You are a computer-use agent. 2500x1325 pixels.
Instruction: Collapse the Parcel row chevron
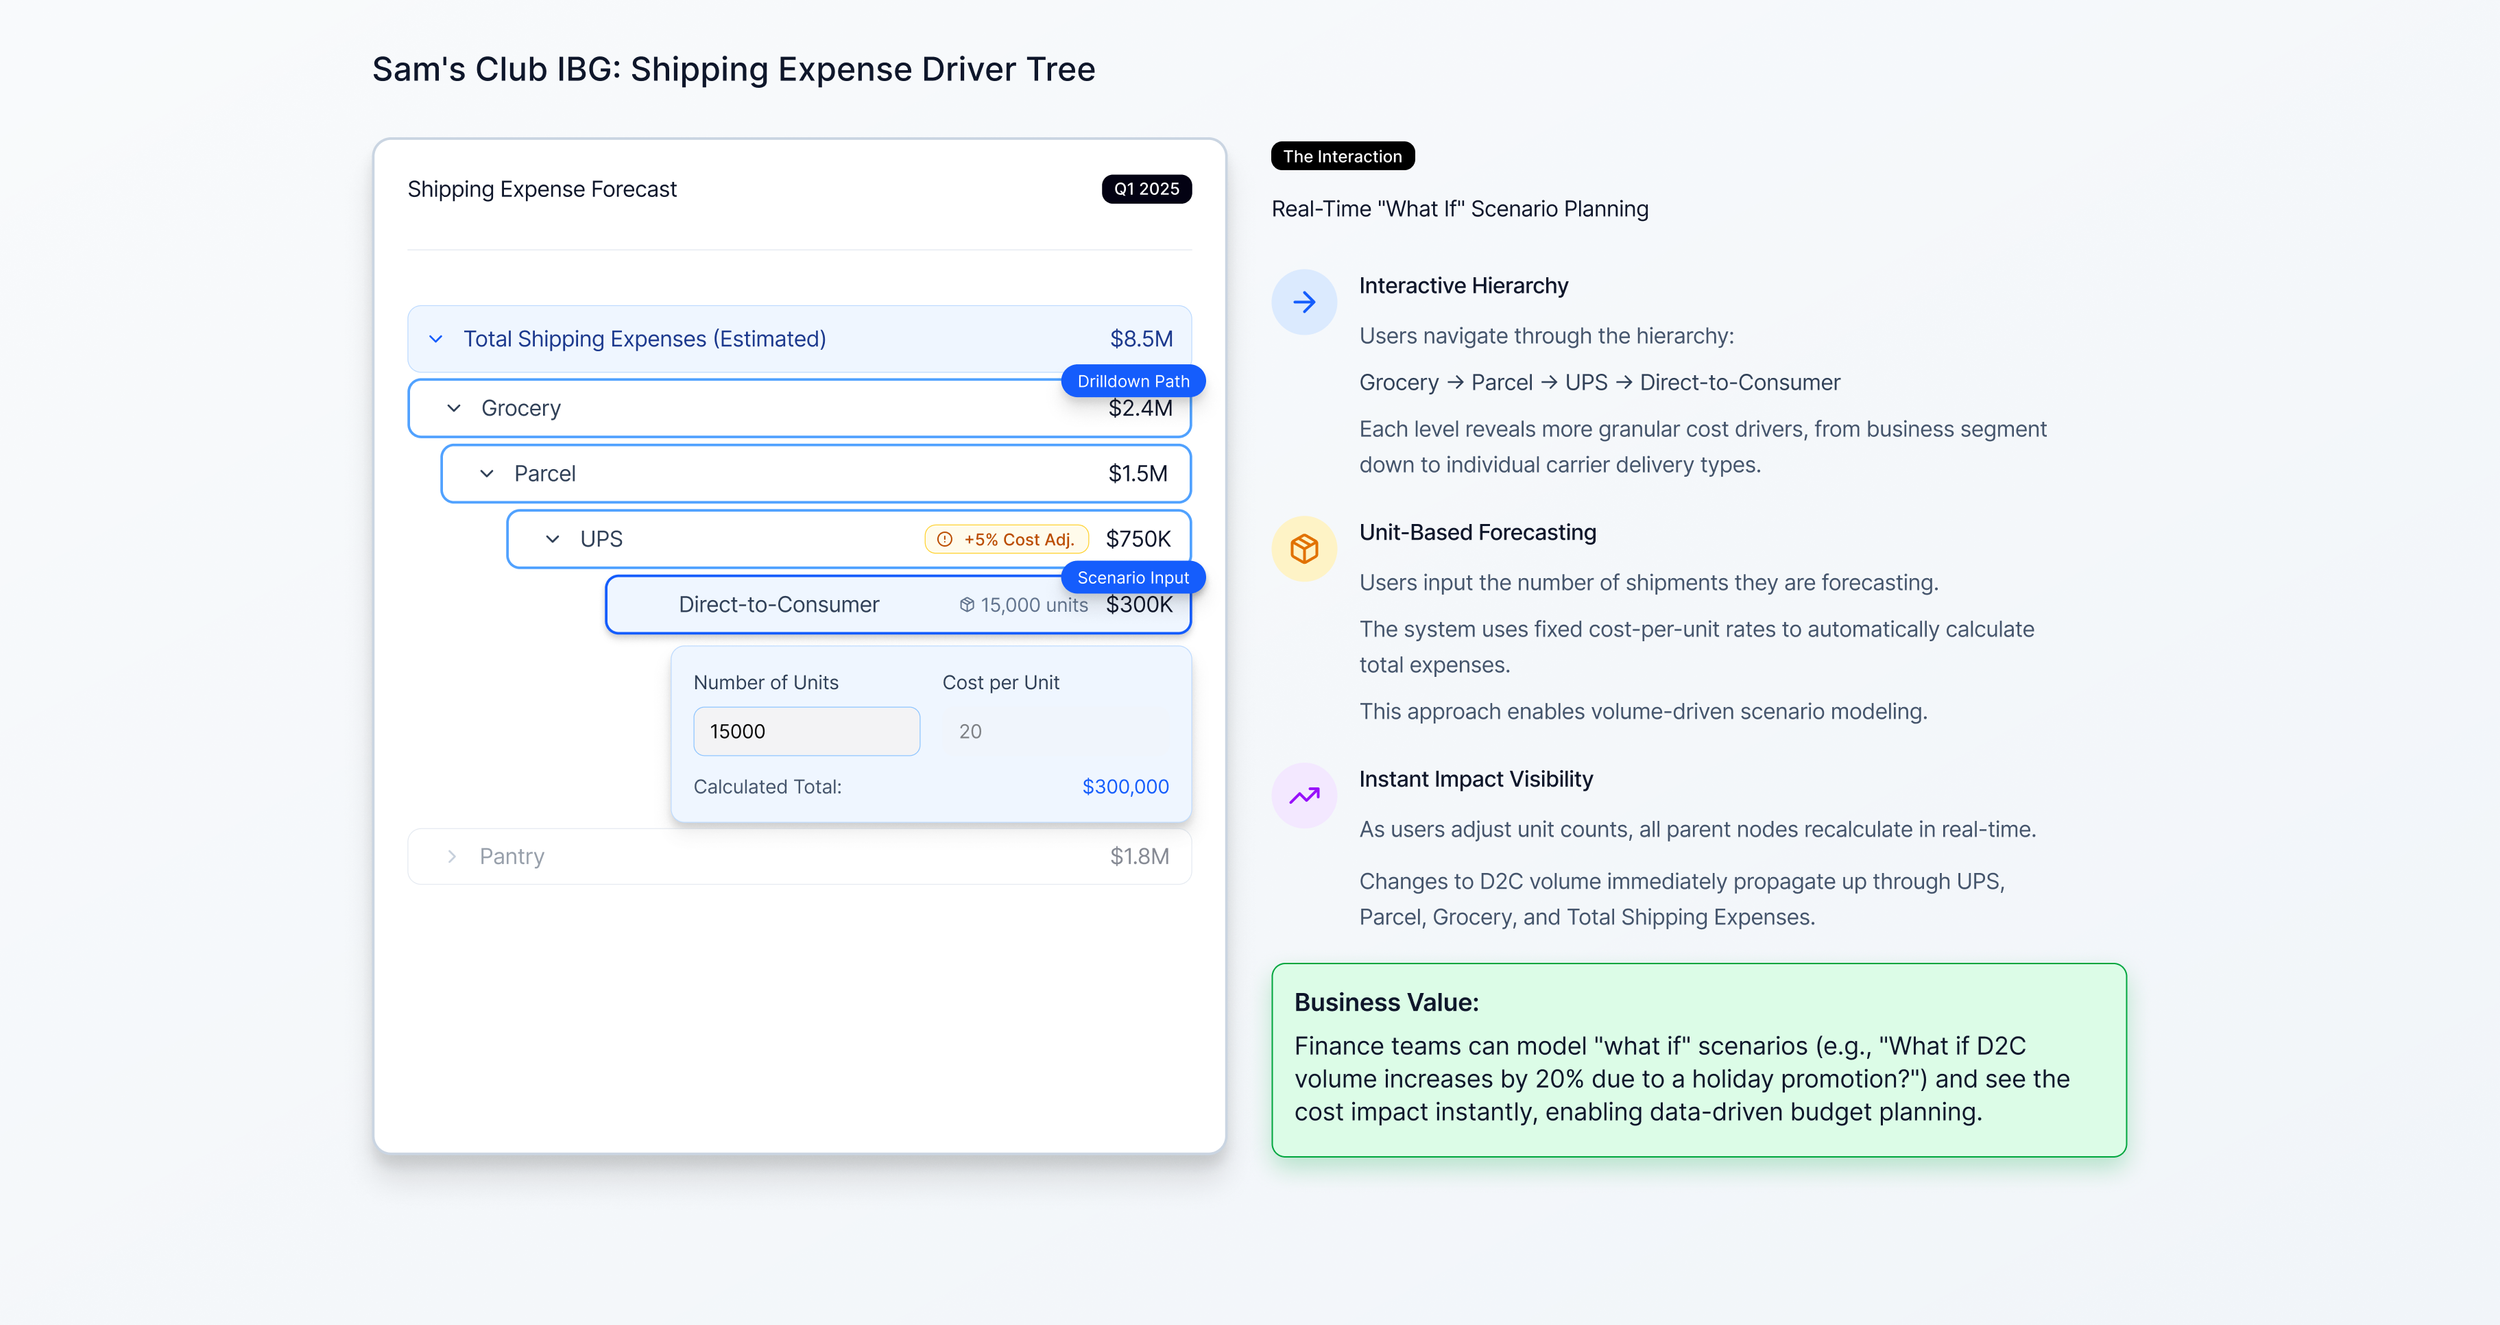click(x=487, y=474)
